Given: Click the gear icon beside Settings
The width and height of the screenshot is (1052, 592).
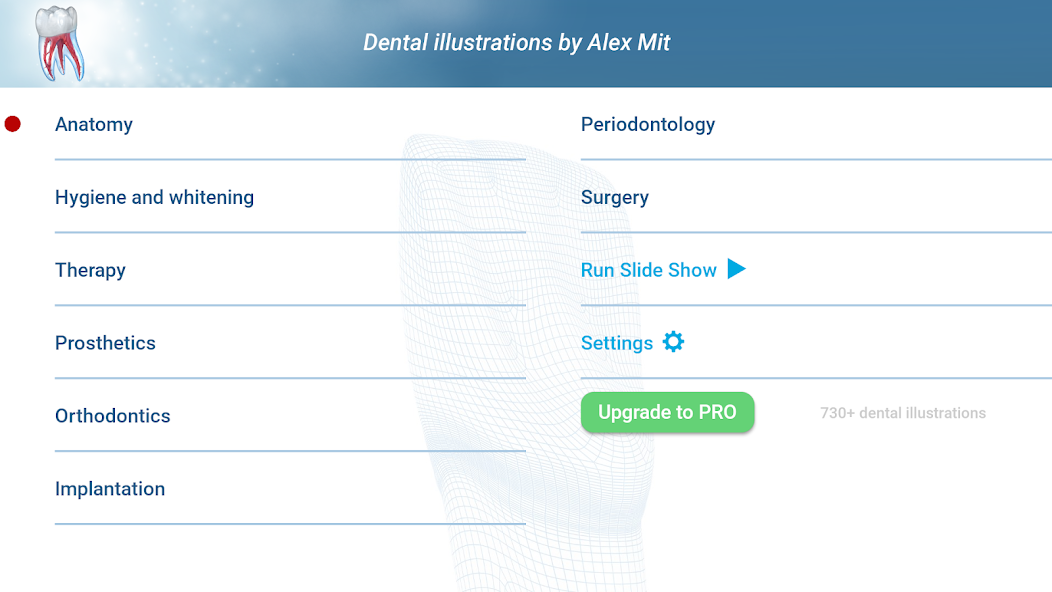Looking at the screenshot, I should [673, 342].
